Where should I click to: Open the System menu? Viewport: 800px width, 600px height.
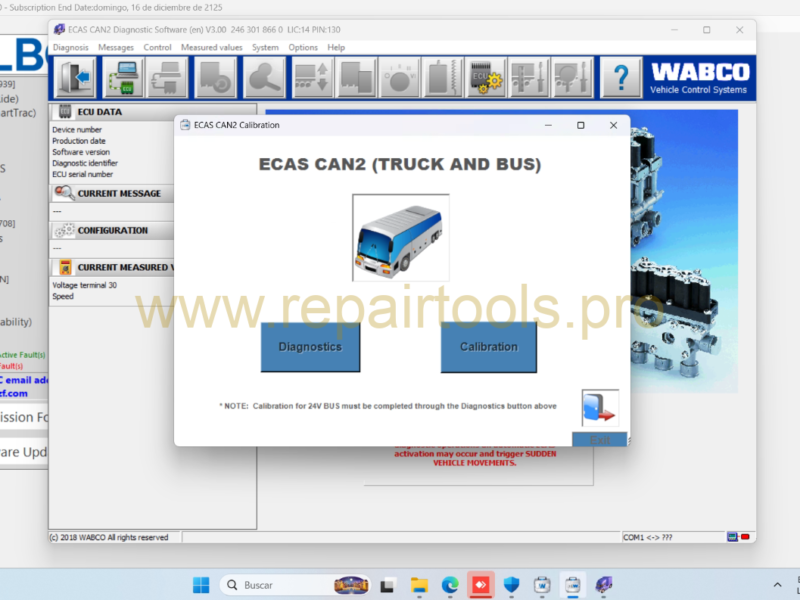[x=265, y=47]
